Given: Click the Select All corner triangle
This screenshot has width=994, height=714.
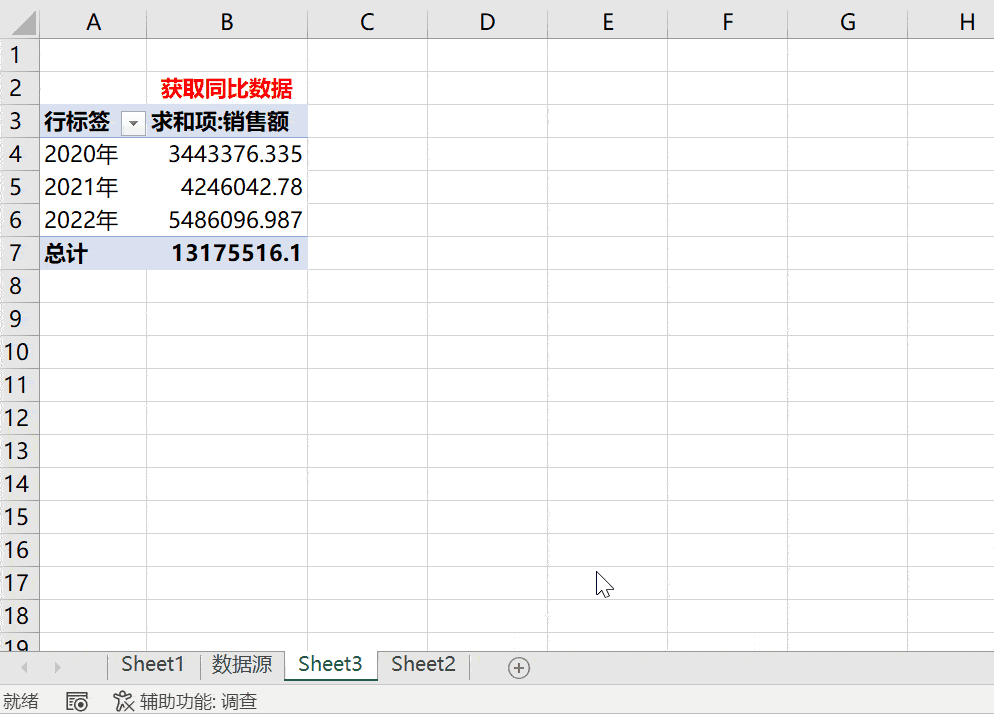Looking at the screenshot, I should (24, 23).
